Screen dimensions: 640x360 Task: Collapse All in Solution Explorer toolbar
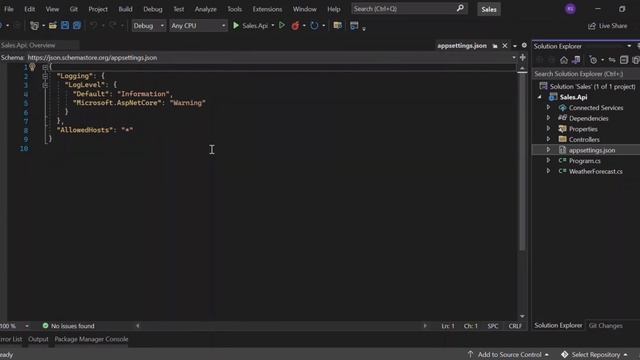tap(624, 60)
